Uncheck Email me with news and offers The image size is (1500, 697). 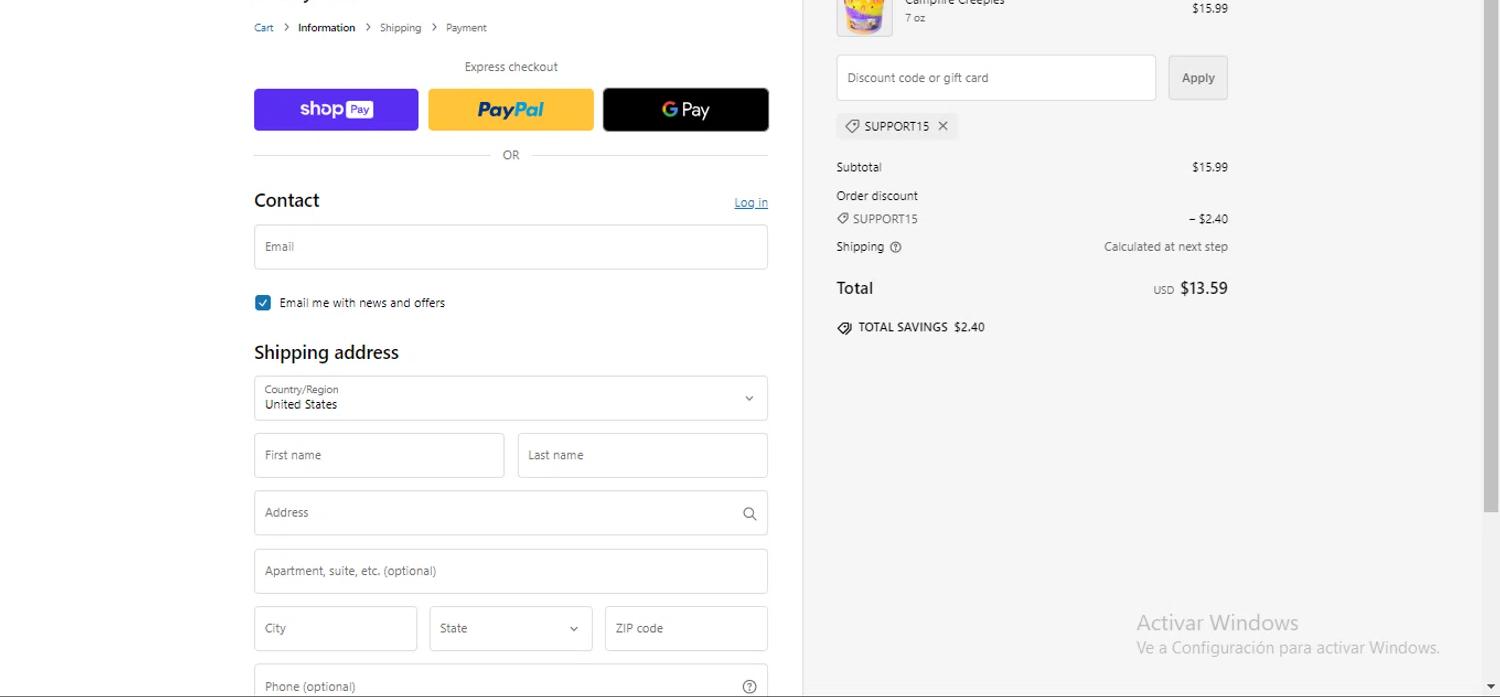point(263,303)
